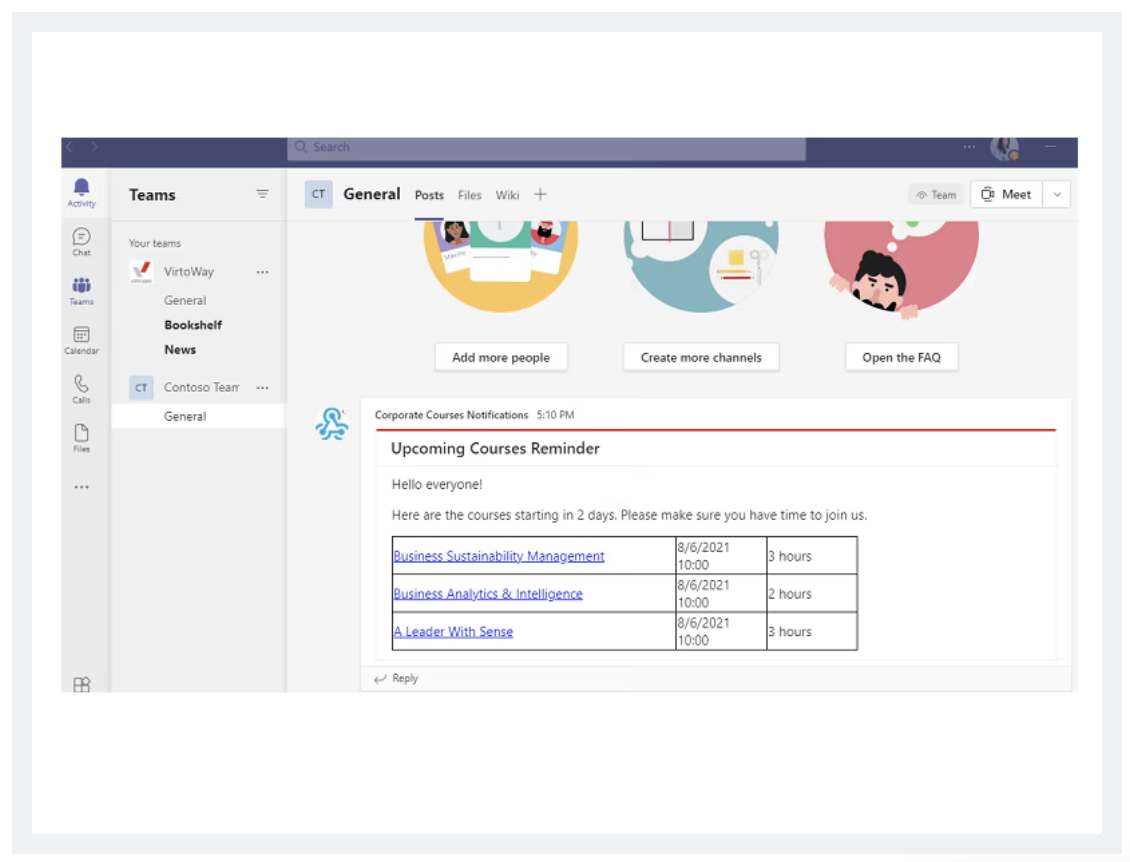1130x862 pixels.
Task: Open Business Sustainability Management link
Action: tap(499, 556)
